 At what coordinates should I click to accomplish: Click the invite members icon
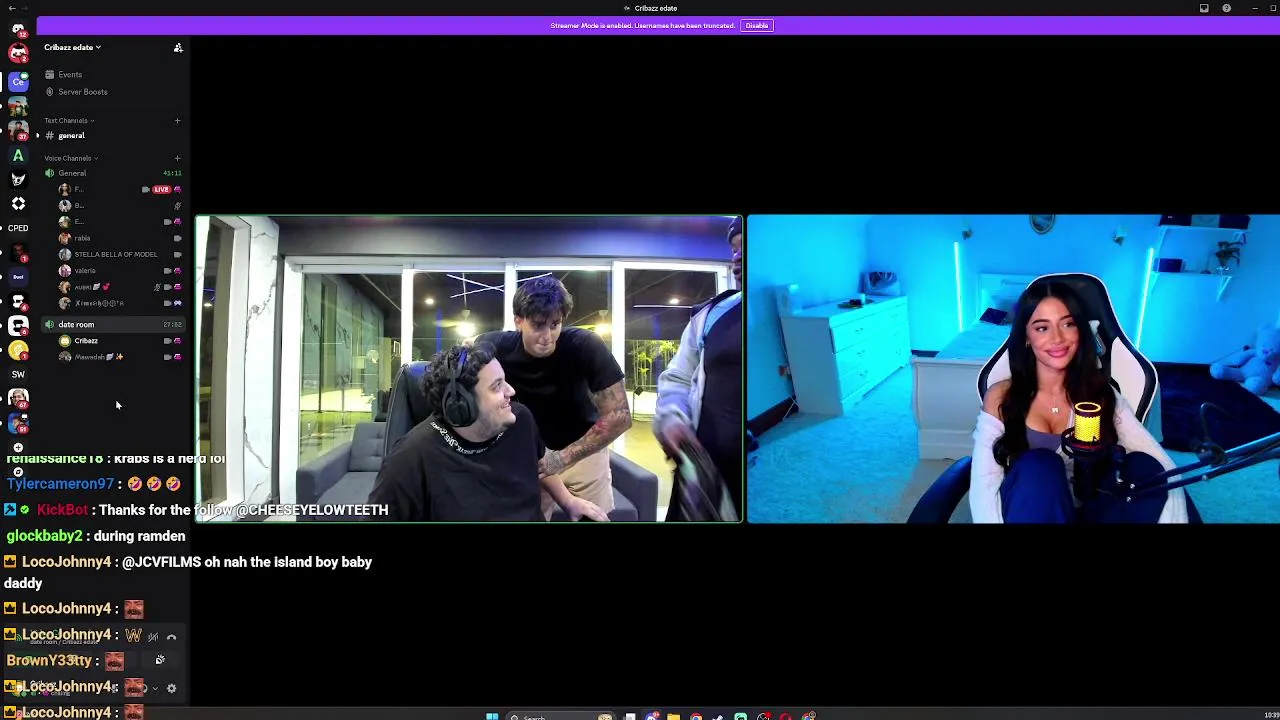pyautogui.click(x=178, y=47)
